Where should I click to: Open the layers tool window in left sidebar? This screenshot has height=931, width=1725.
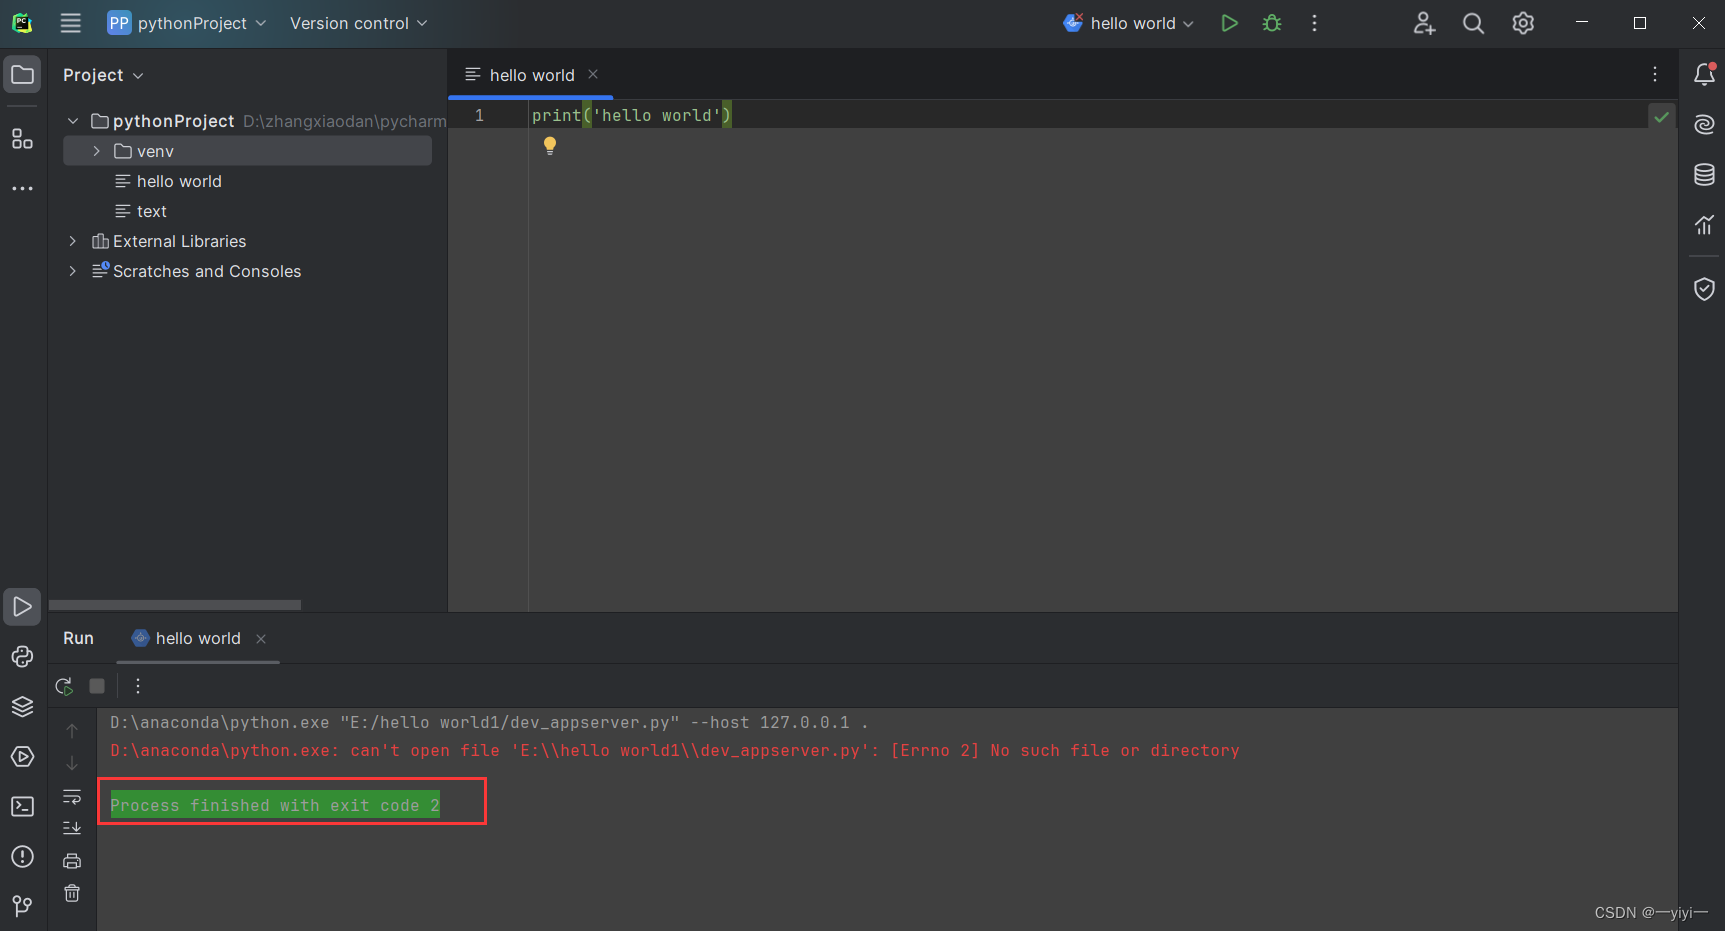click(22, 707)
